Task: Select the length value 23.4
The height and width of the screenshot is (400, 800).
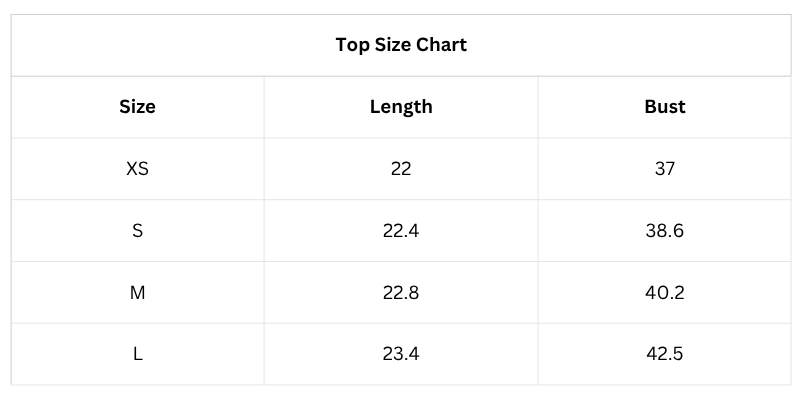Action: 401,354
